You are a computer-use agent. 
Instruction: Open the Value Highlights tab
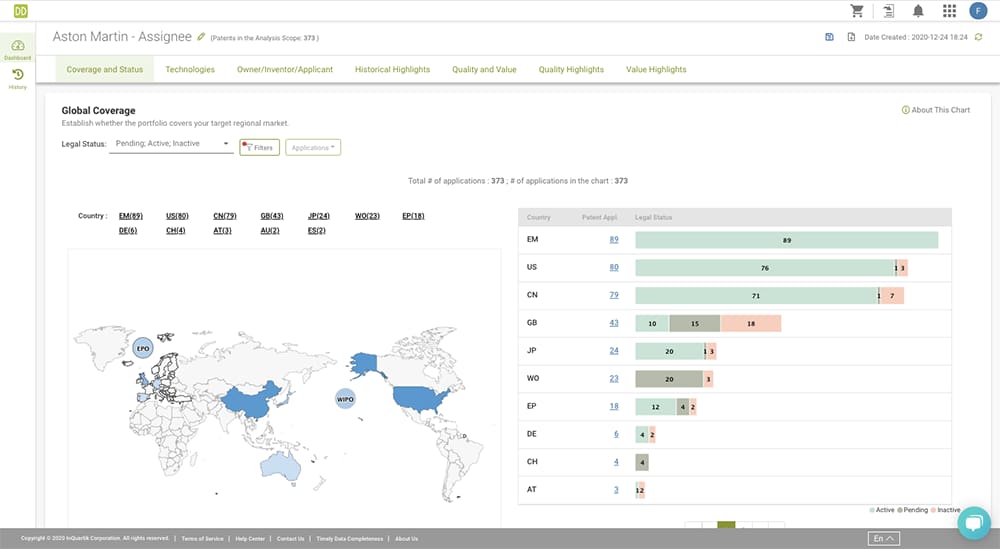pyautogui.click(x=656, y=69)
